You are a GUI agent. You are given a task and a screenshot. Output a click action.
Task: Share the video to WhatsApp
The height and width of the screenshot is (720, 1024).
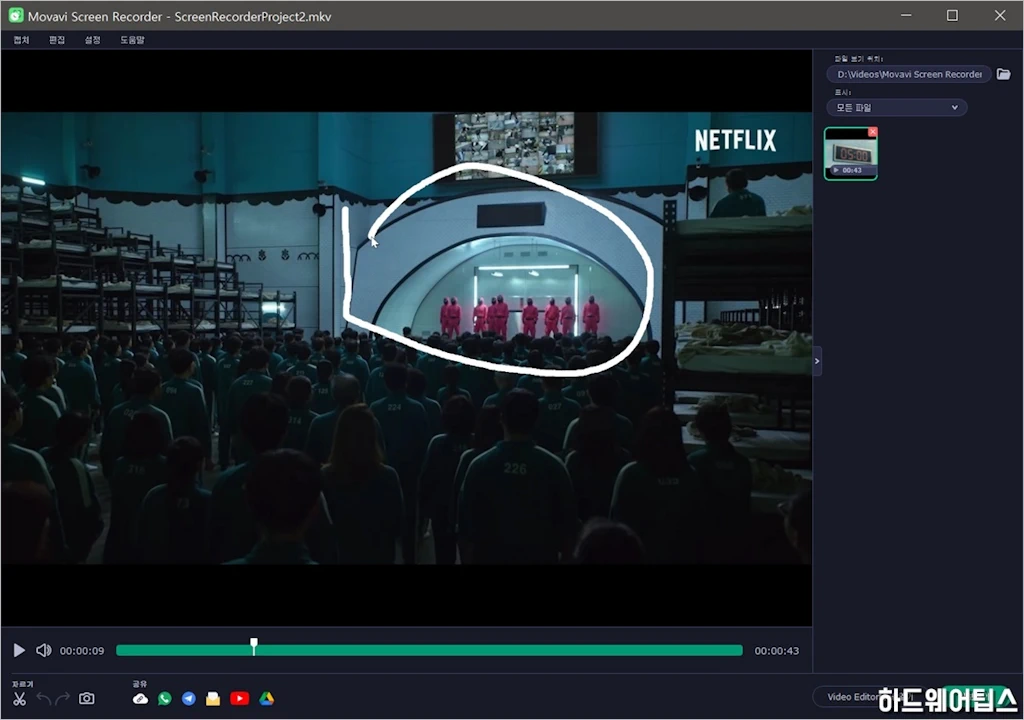[x=165, y=698]
